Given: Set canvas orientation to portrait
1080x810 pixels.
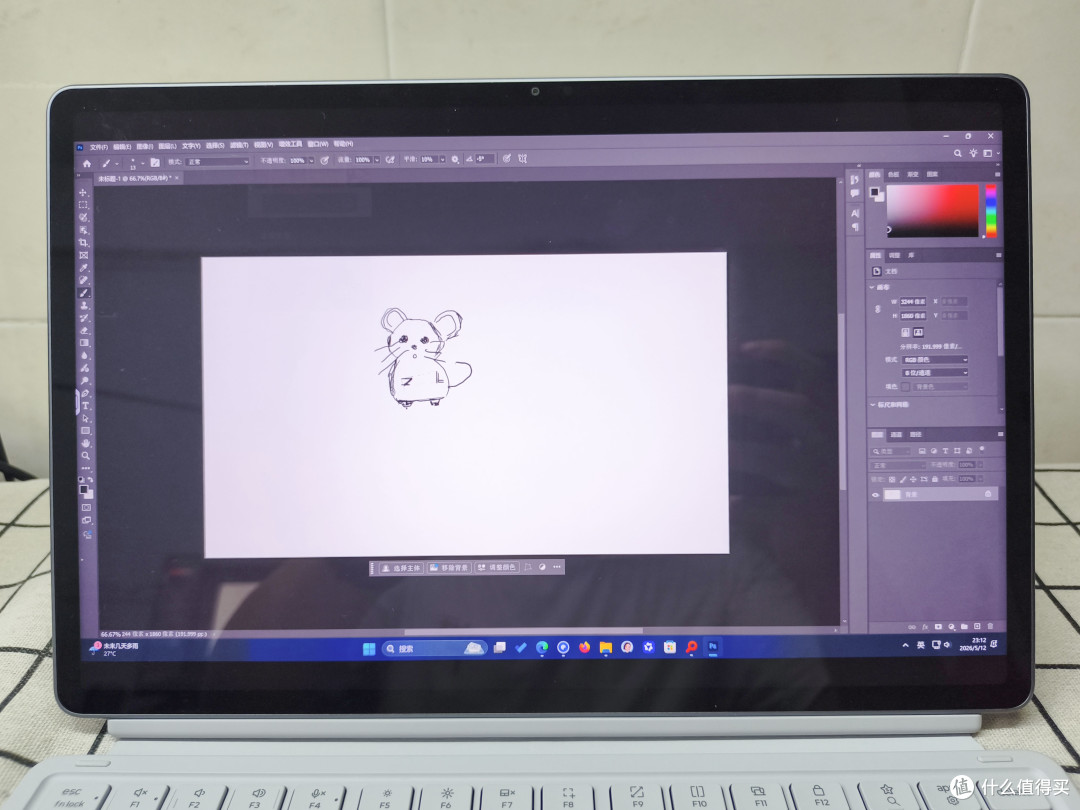Looking at the screenshot, I should click(905, 332).
